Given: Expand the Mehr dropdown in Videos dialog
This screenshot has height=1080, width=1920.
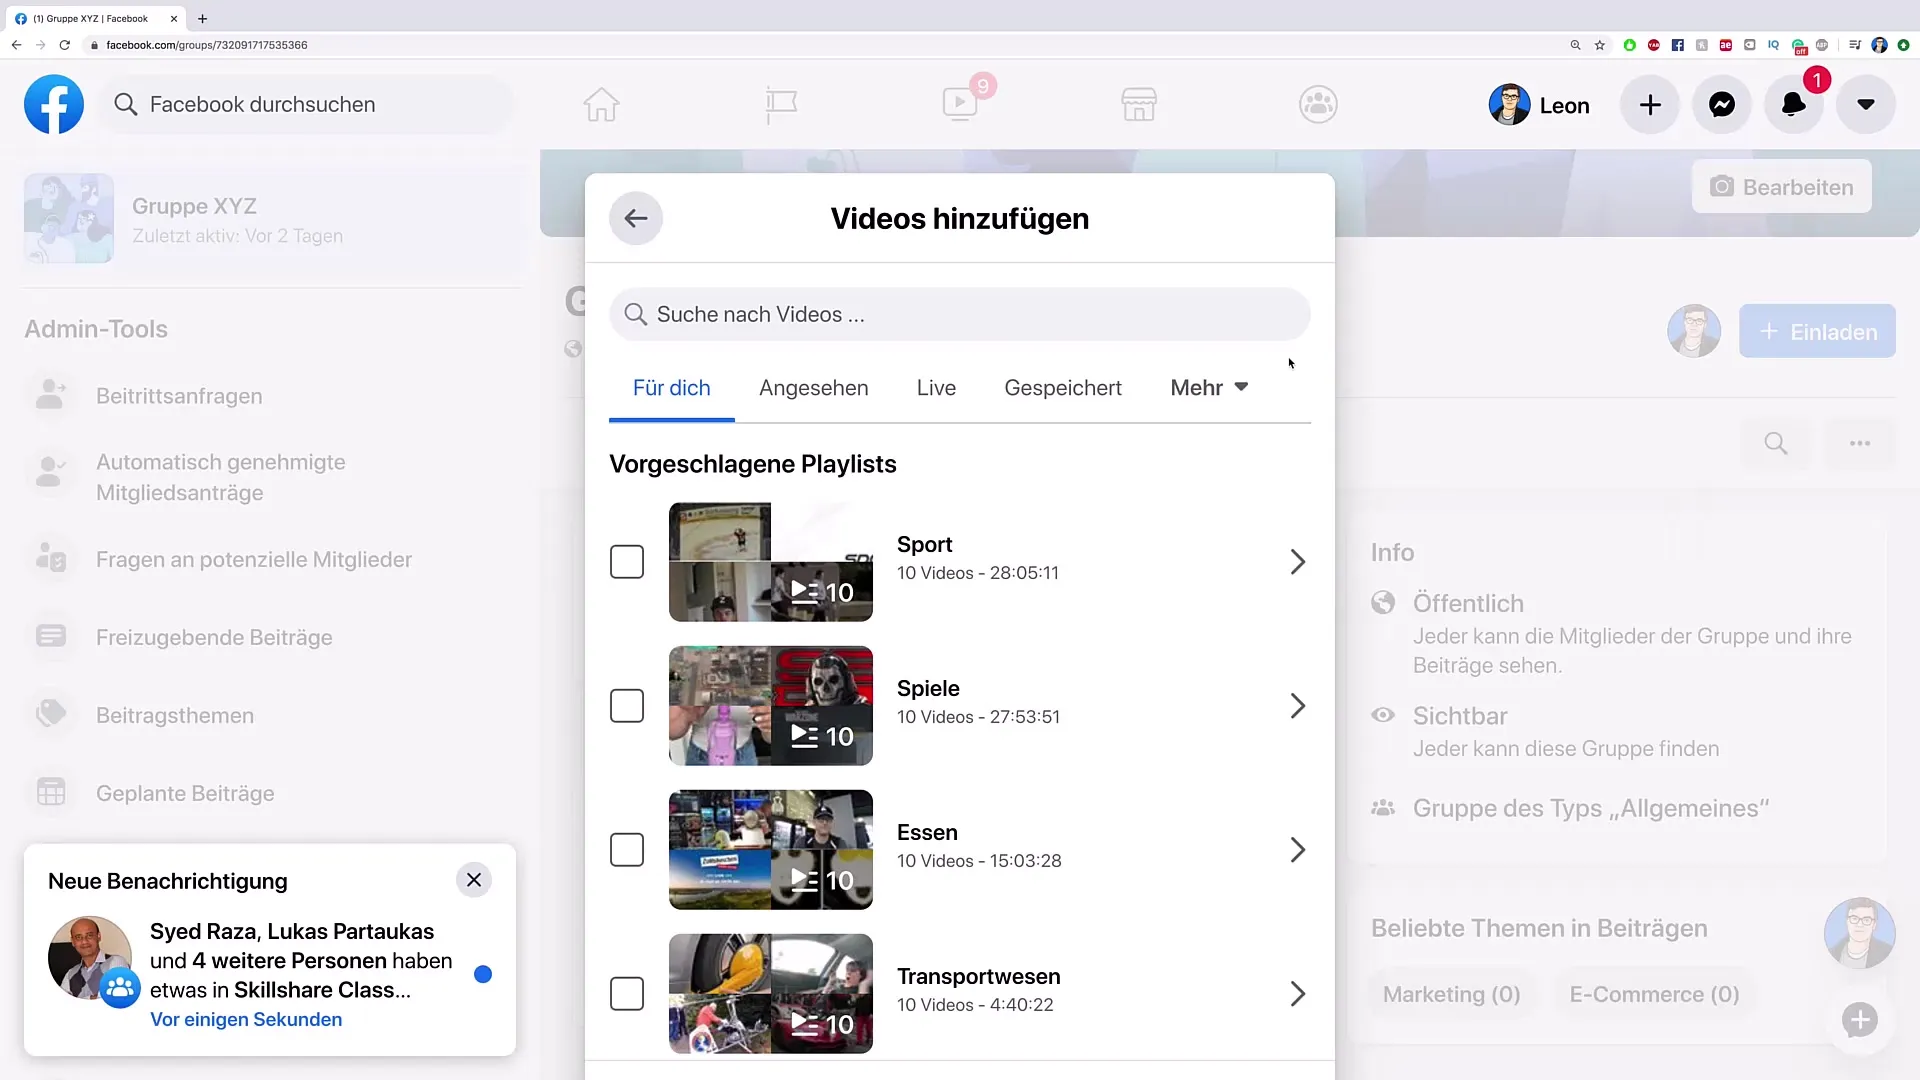Looking at the screenshot, I should tap(1209, 388).
